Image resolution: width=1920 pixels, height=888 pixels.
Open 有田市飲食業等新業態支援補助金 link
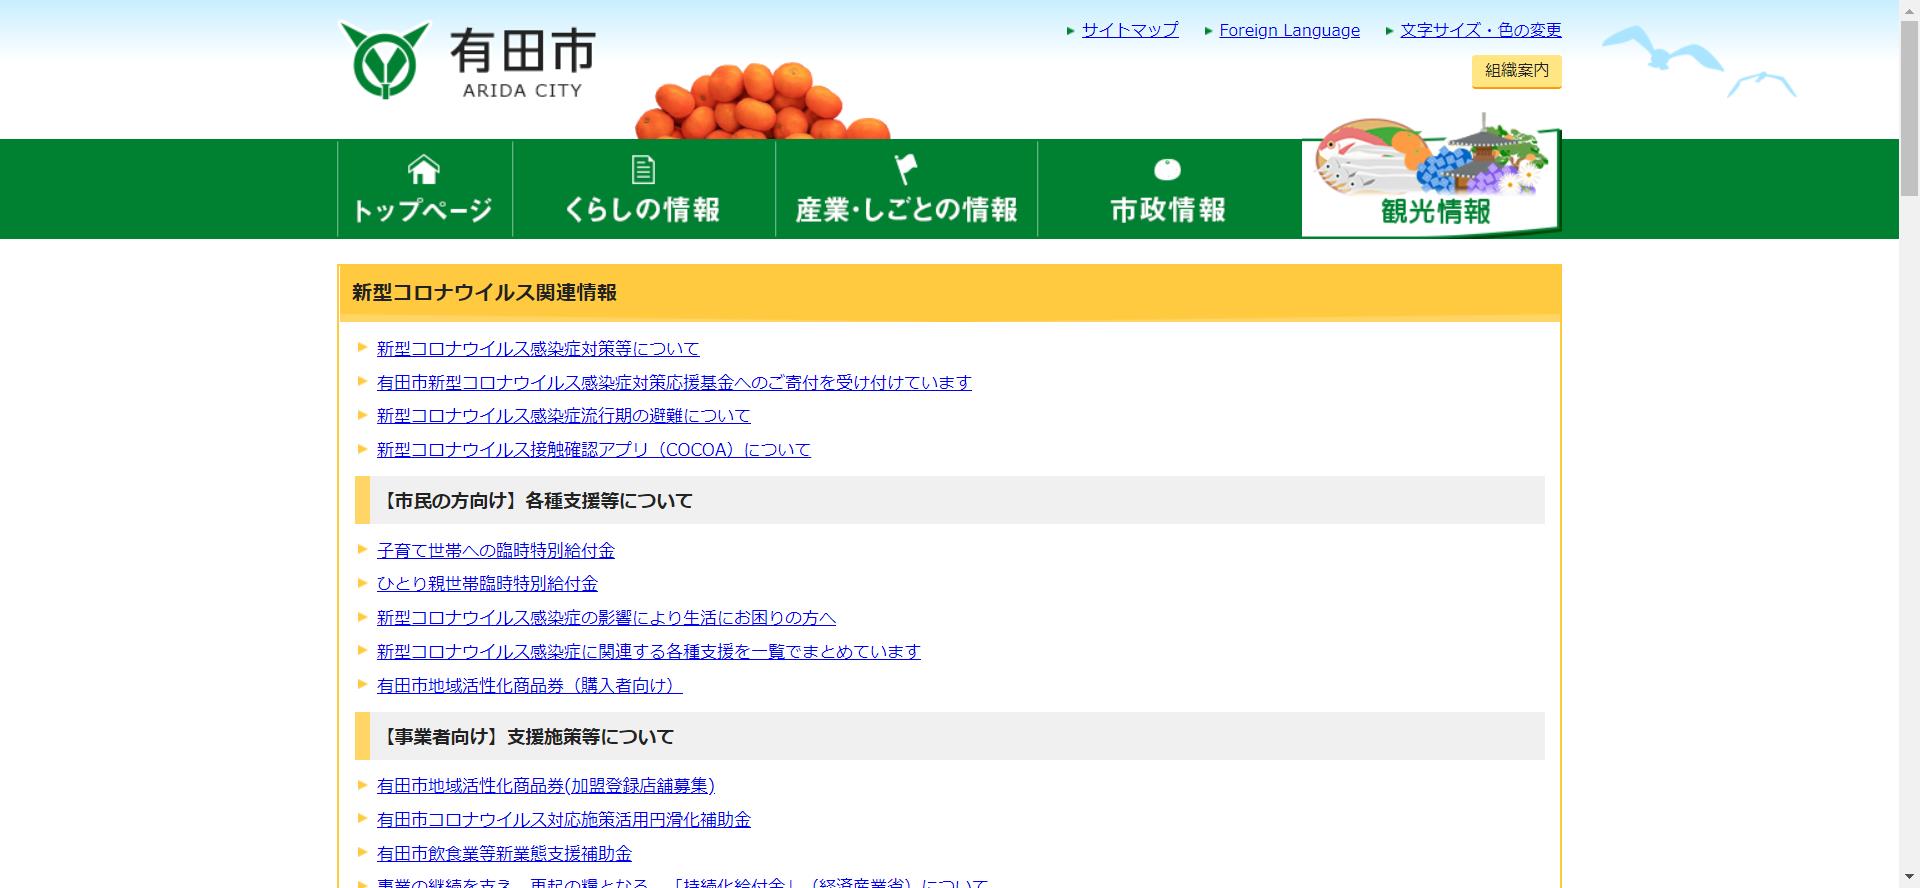(504, 854)
